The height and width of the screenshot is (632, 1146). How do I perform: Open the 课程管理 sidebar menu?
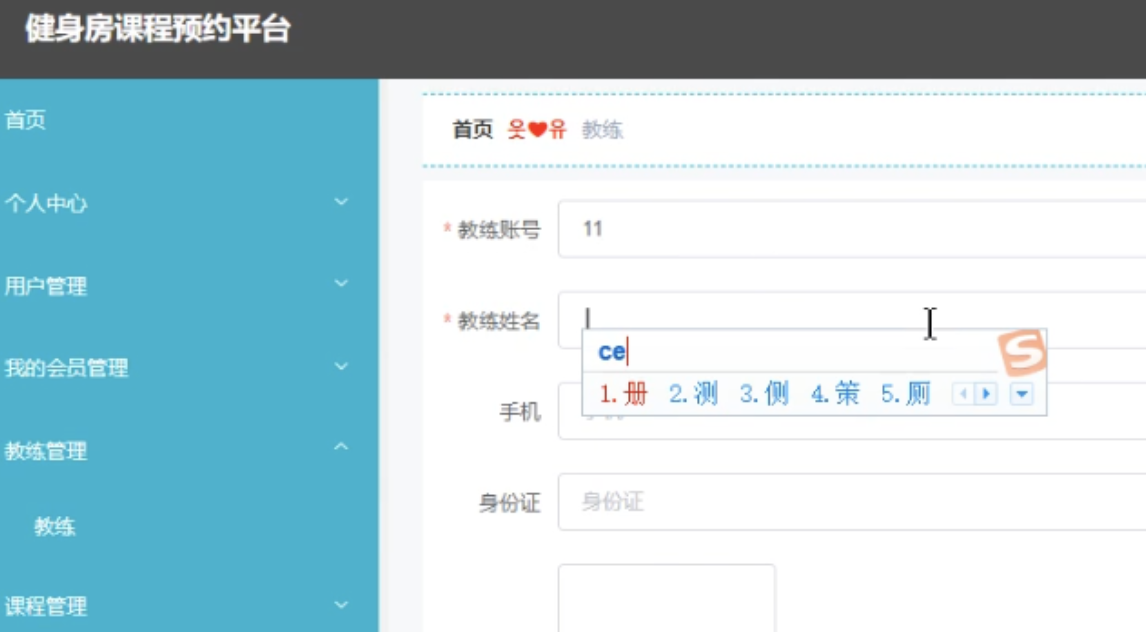click(x=189, y=606)
